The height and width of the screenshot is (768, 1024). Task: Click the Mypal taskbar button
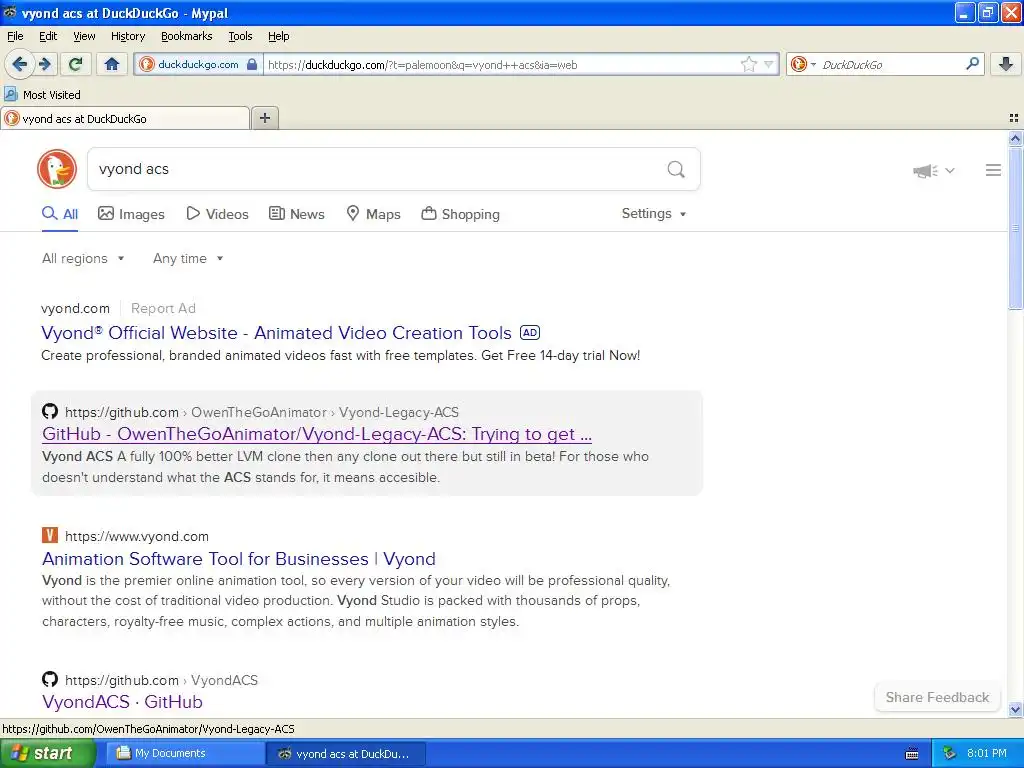(346, 754)
